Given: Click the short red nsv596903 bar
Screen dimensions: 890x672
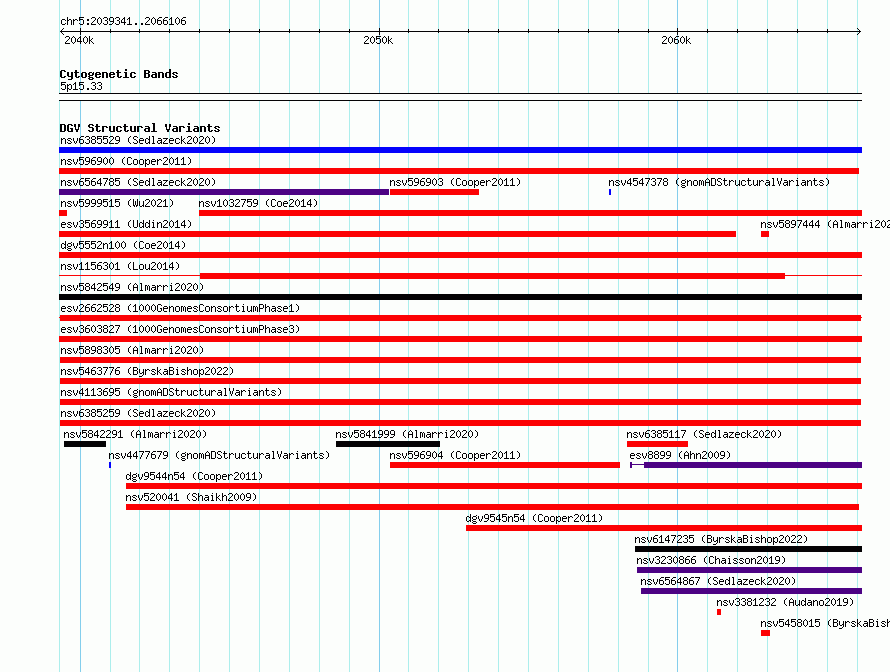Looking at the screenshot, I should [x=434, y=192].
